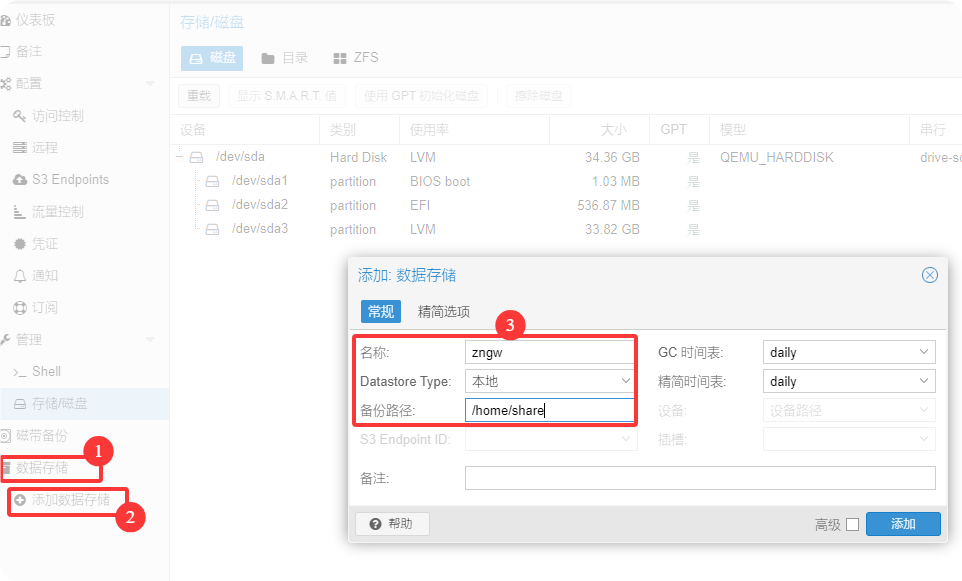Click the S3 Endpoints cloud icon

point(20,180)
